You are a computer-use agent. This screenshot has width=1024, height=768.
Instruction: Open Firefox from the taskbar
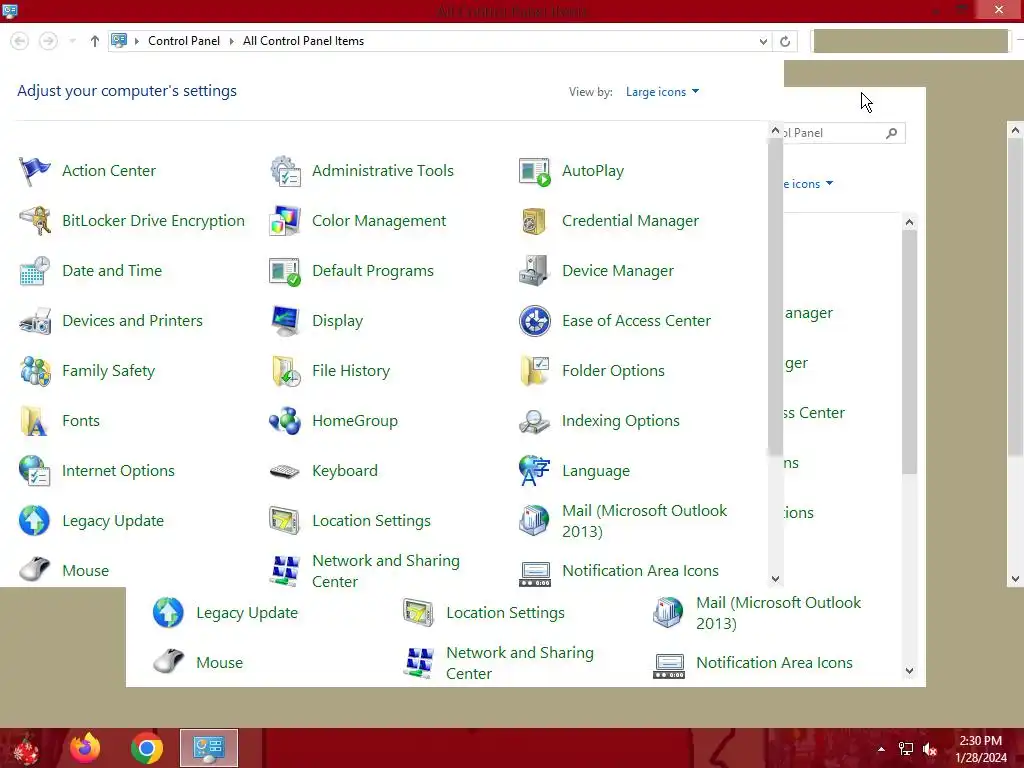[x=85, y=748]
